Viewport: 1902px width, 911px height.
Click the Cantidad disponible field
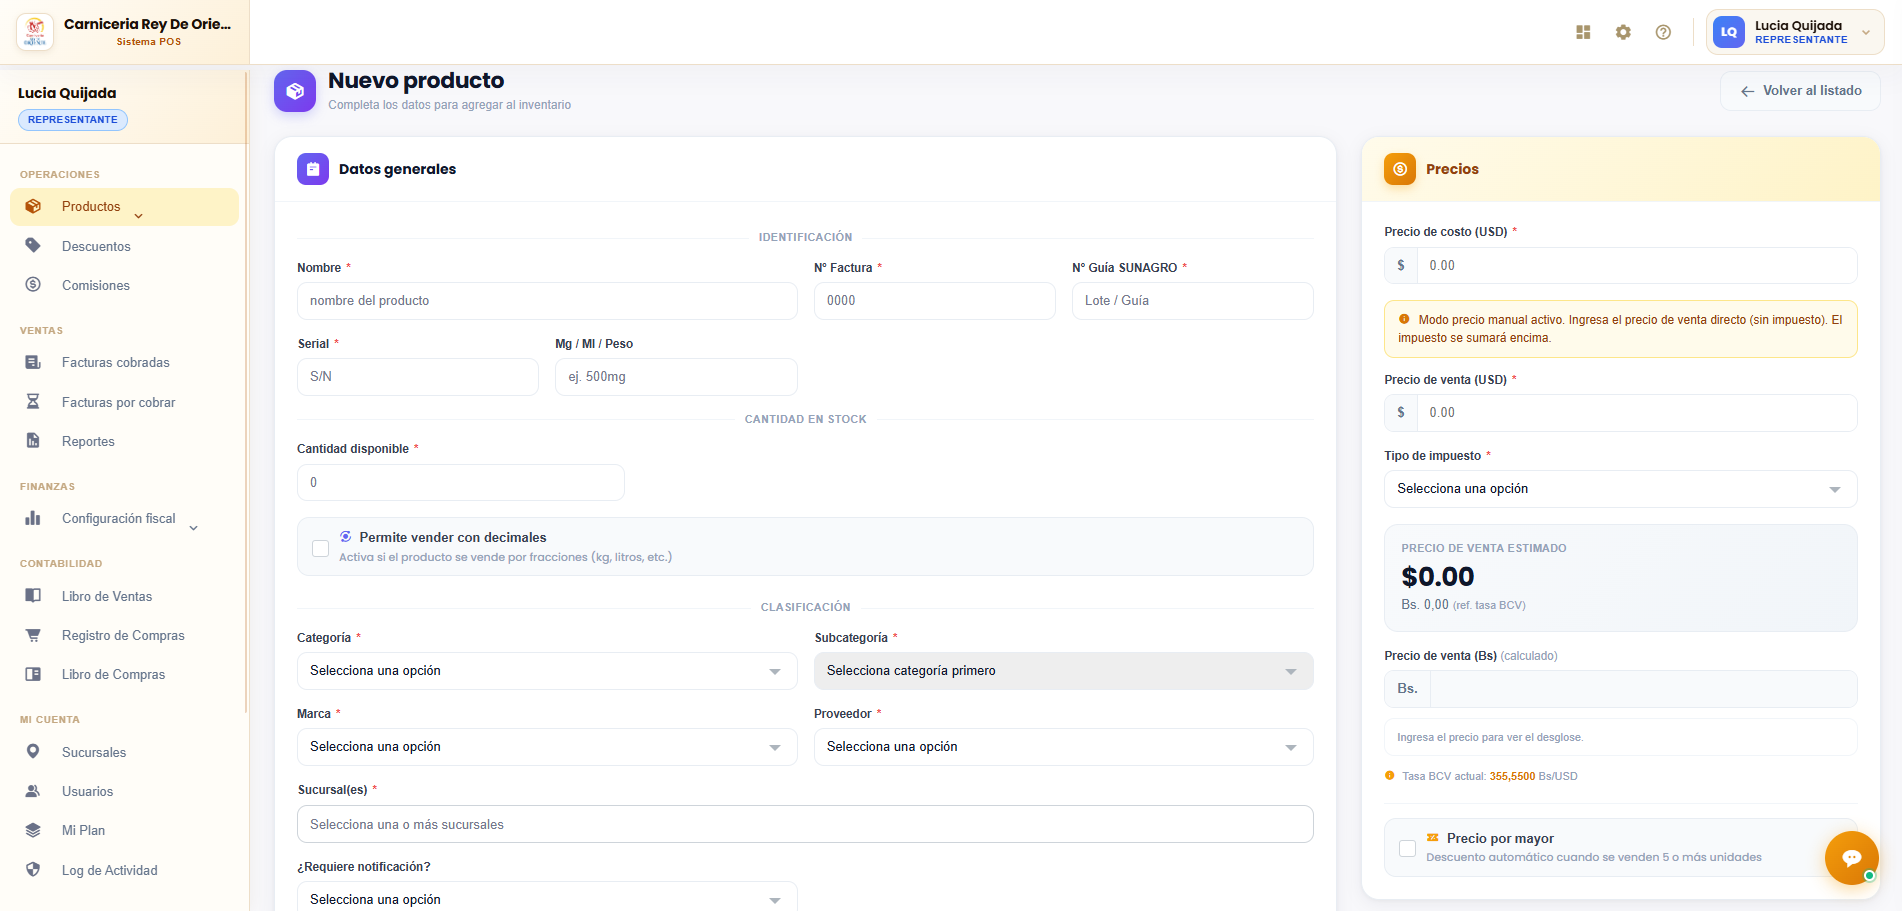461,482
